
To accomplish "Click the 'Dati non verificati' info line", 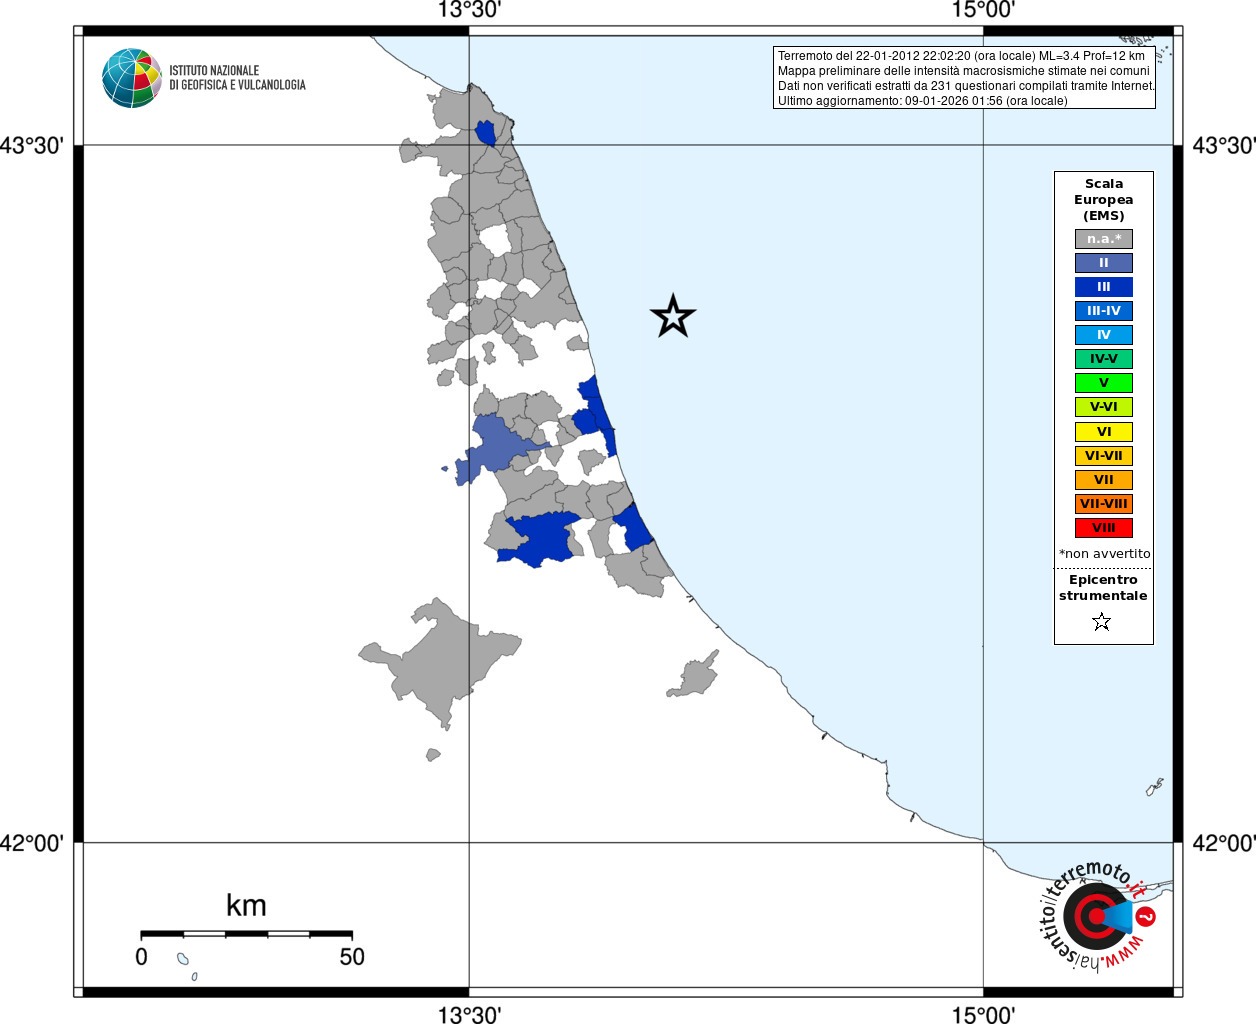I will coord(966,86).
